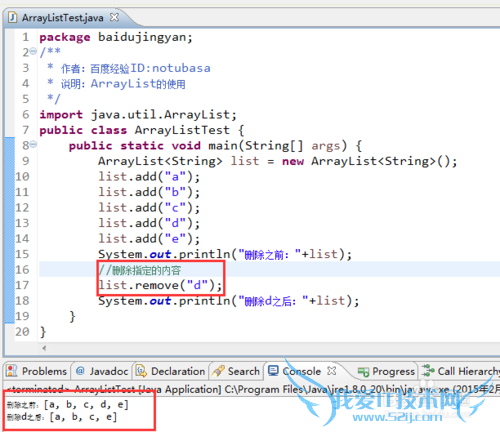Click the println line with '删除d之后'
Screen dimensions: 500x432
[x=229, y=301]
